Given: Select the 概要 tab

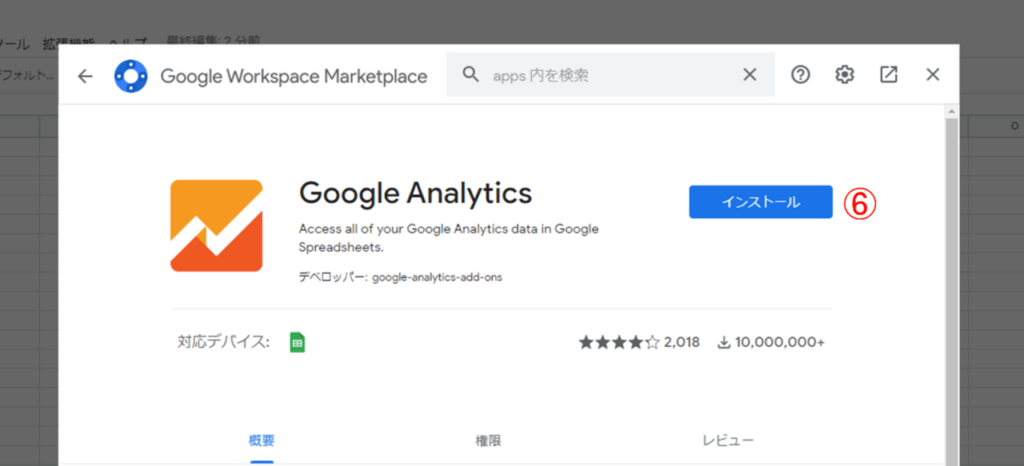Looking at the screenshot, I should tap(262, 440).
